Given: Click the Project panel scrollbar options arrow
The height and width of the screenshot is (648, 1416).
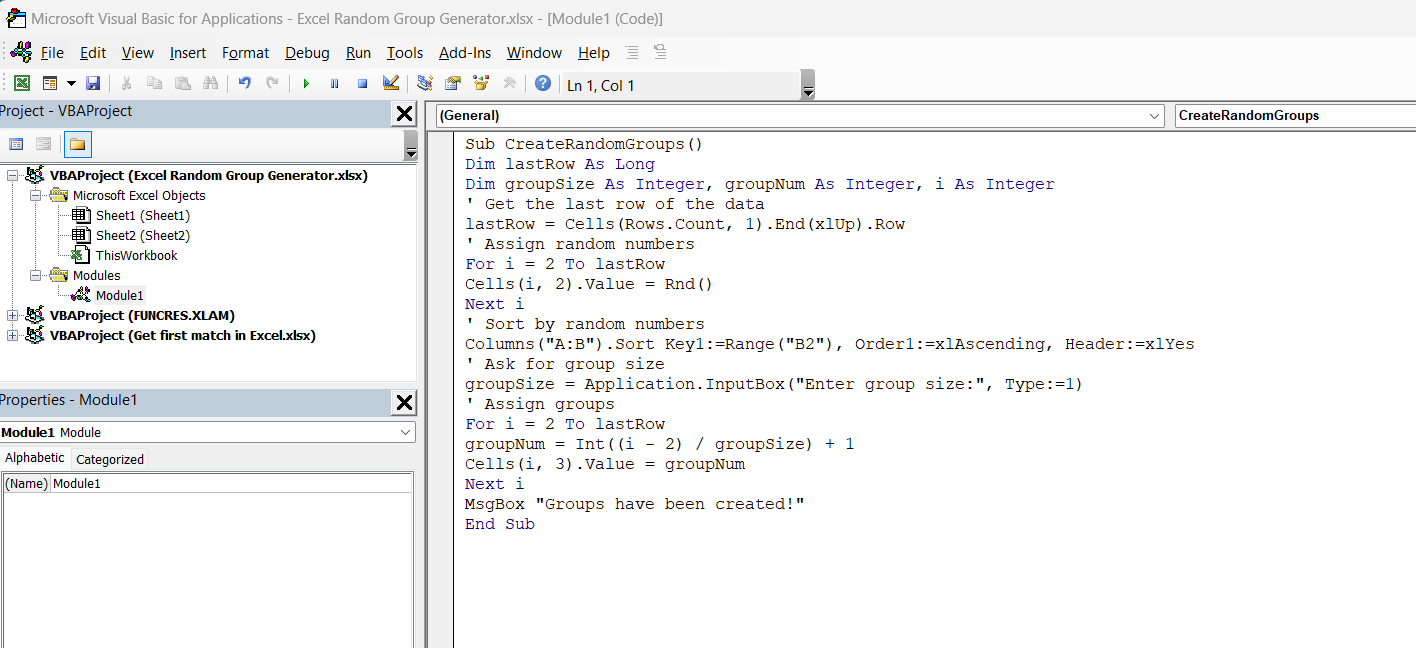Looking at the screenshot, I should [411, 146].
